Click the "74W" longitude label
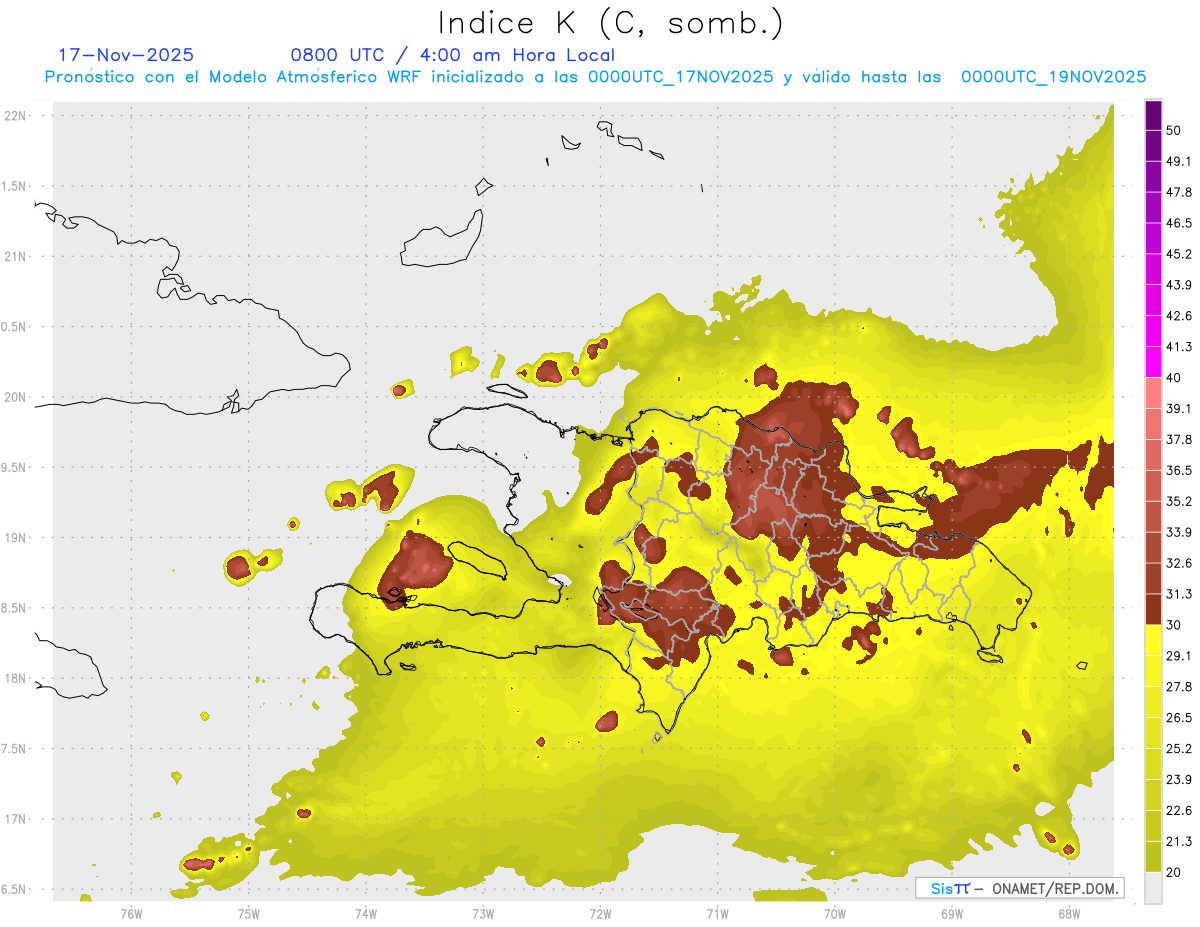The width and height of the screenshot is (1200, 927). [366, 913]
